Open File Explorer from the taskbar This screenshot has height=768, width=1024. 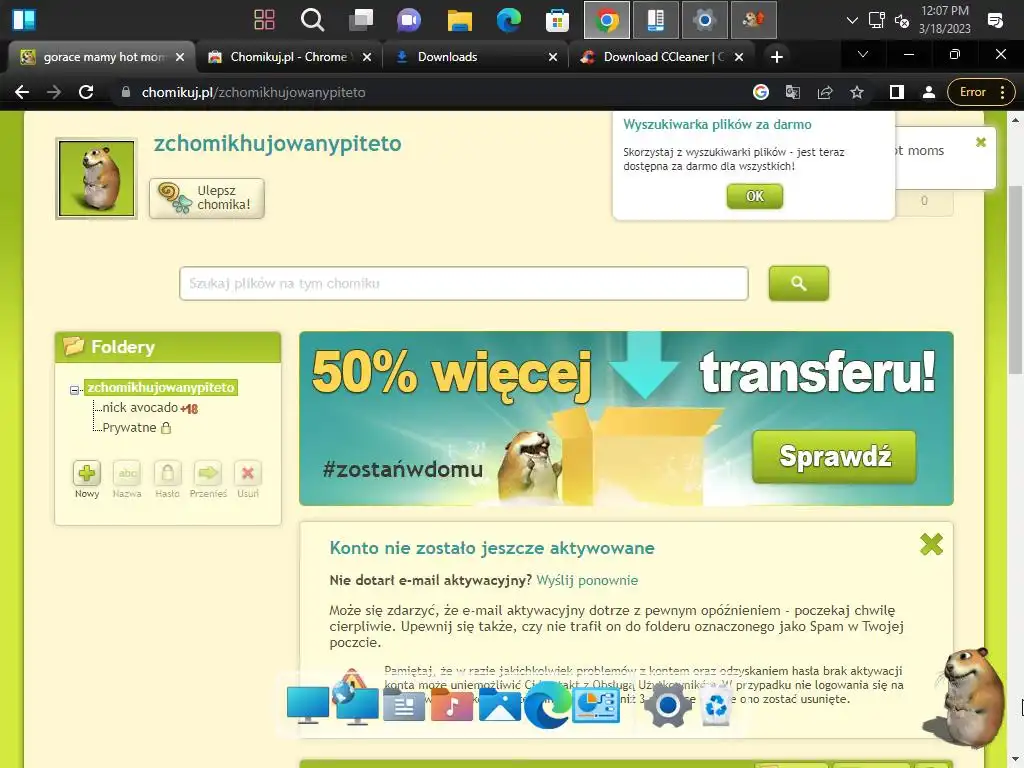click(x=459, y=20)
